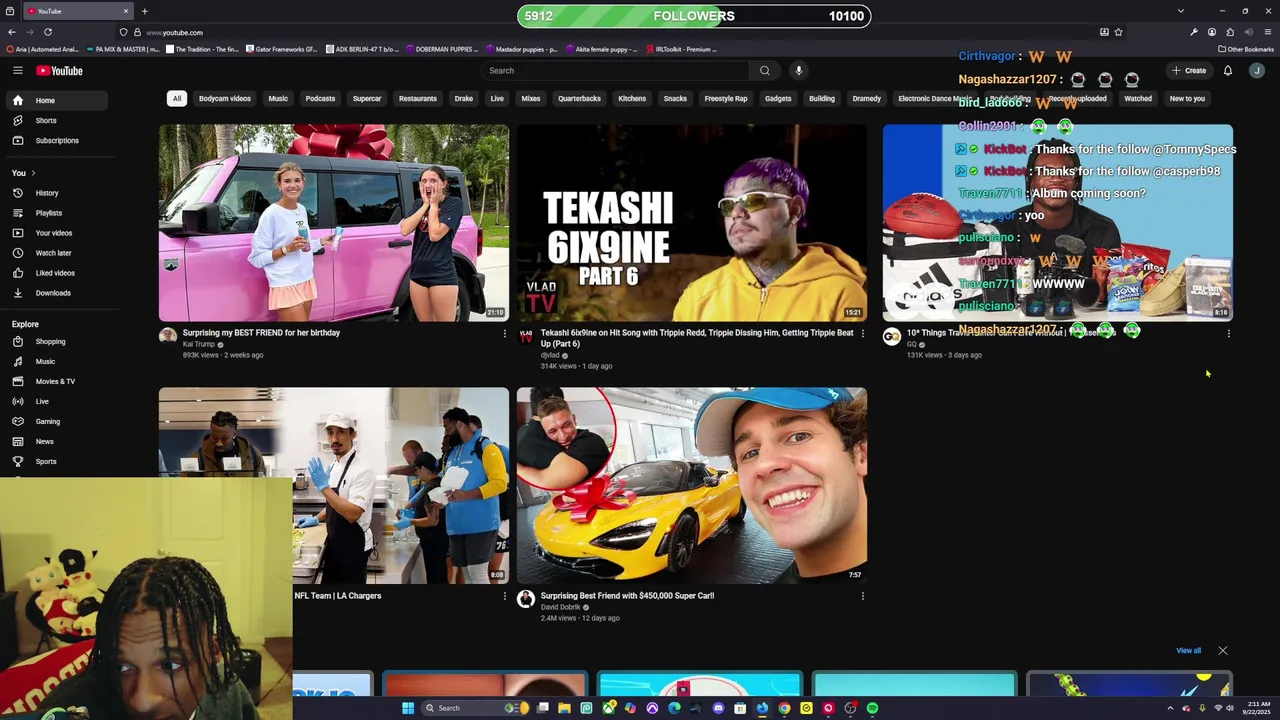The height and width of the screenshot is (720, 1280).
Task: Click View all on the Shorts shelf
Action: pos(1188,650)
